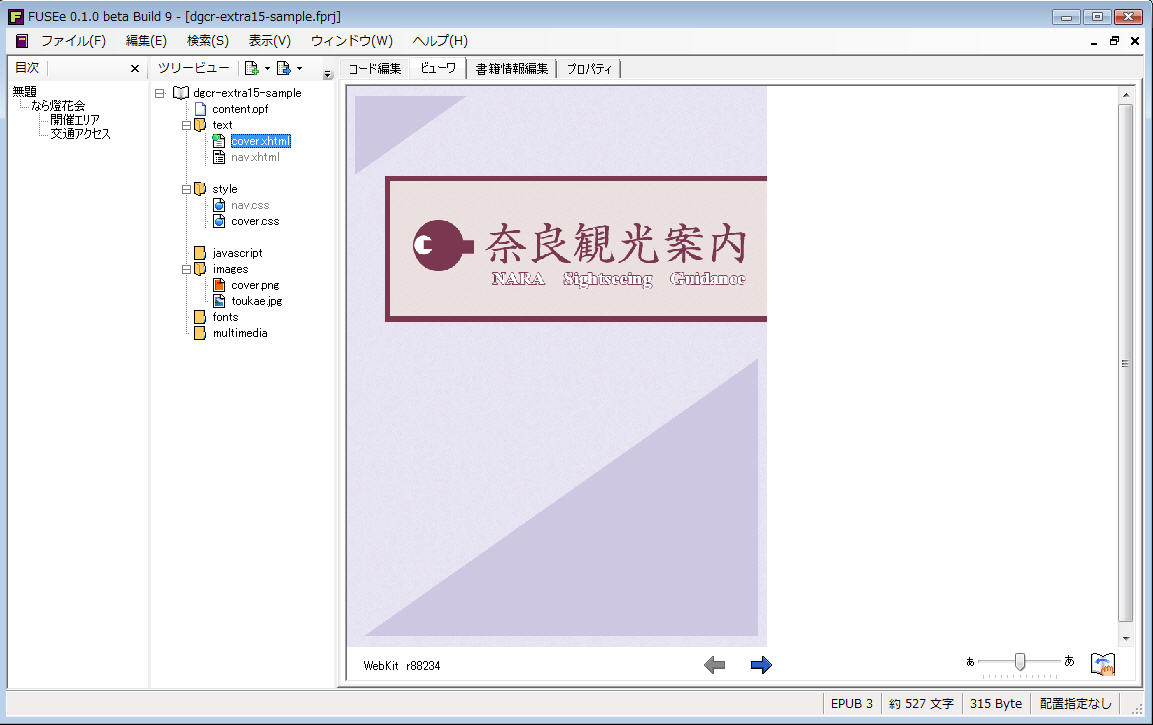Switch to the コード編集 tab
The image size is (1153, 725).
coord(375,69)
